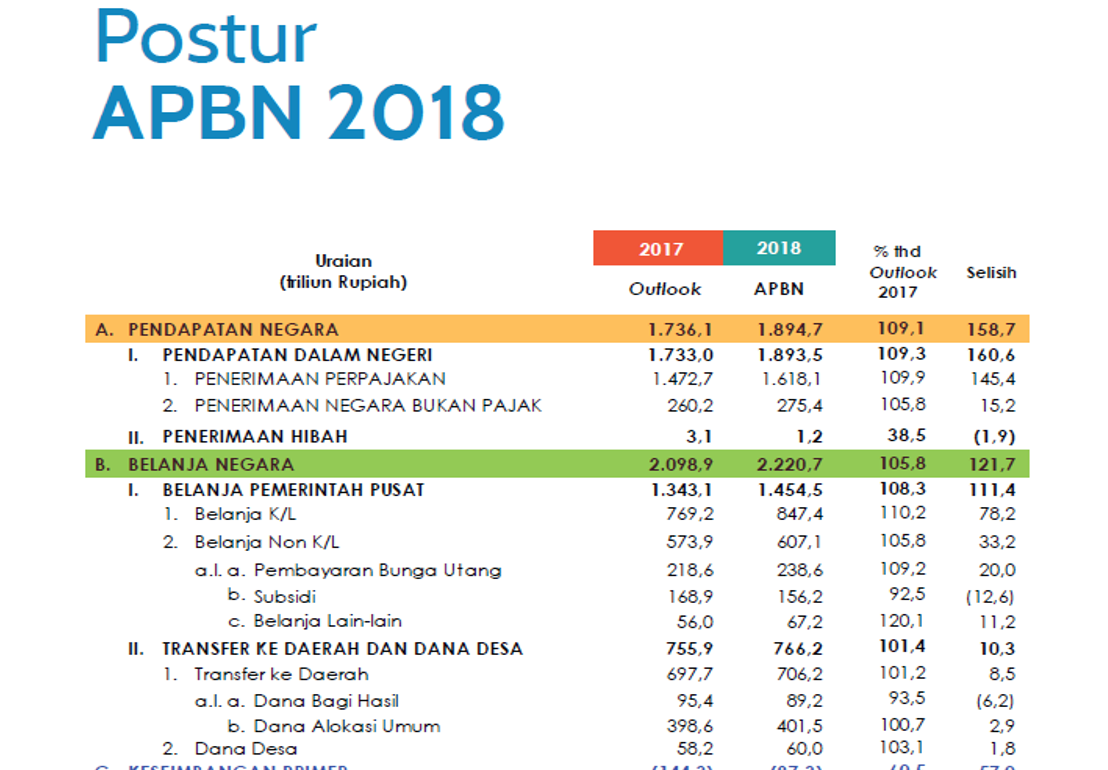The height and width of the screenshot is (770, 1108).
Task: Select the PENERIMAAN HIBAH row label
Action: 255,437
